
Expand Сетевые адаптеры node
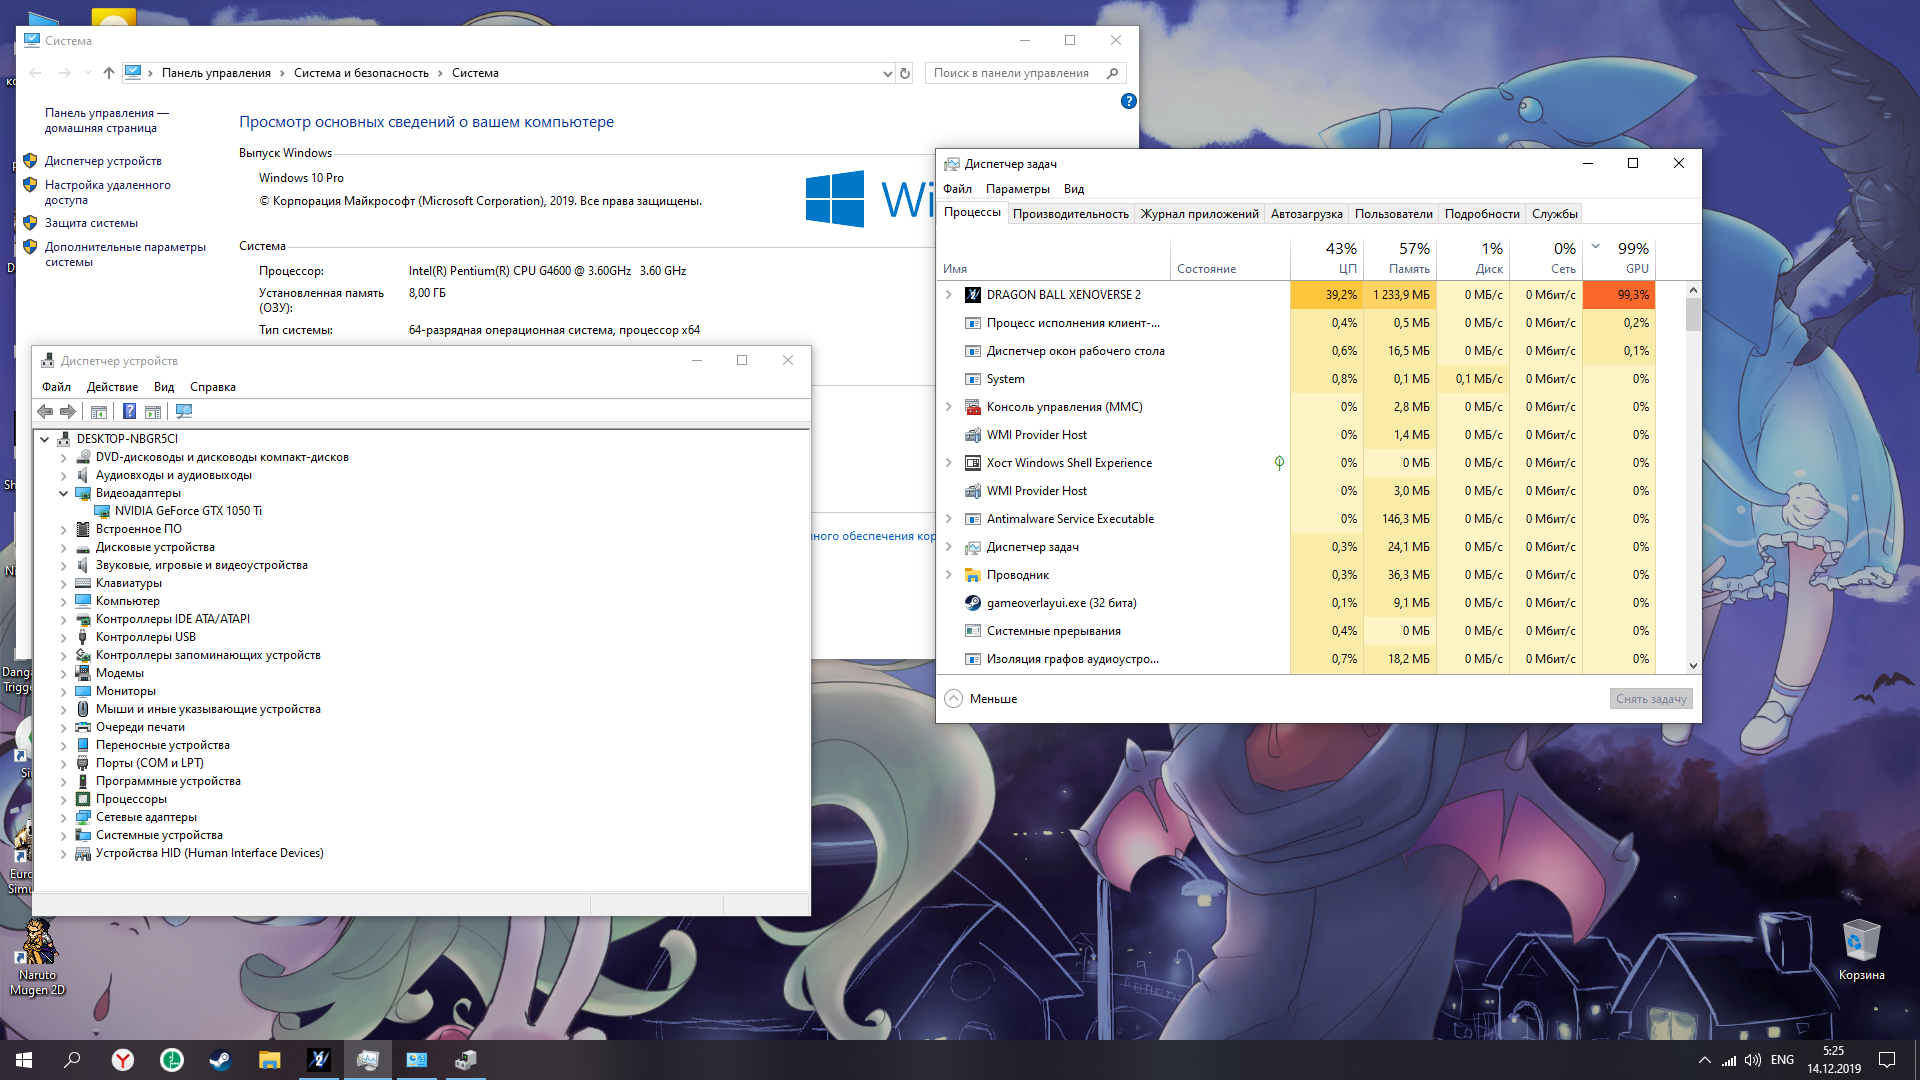(x=64, y=817)
